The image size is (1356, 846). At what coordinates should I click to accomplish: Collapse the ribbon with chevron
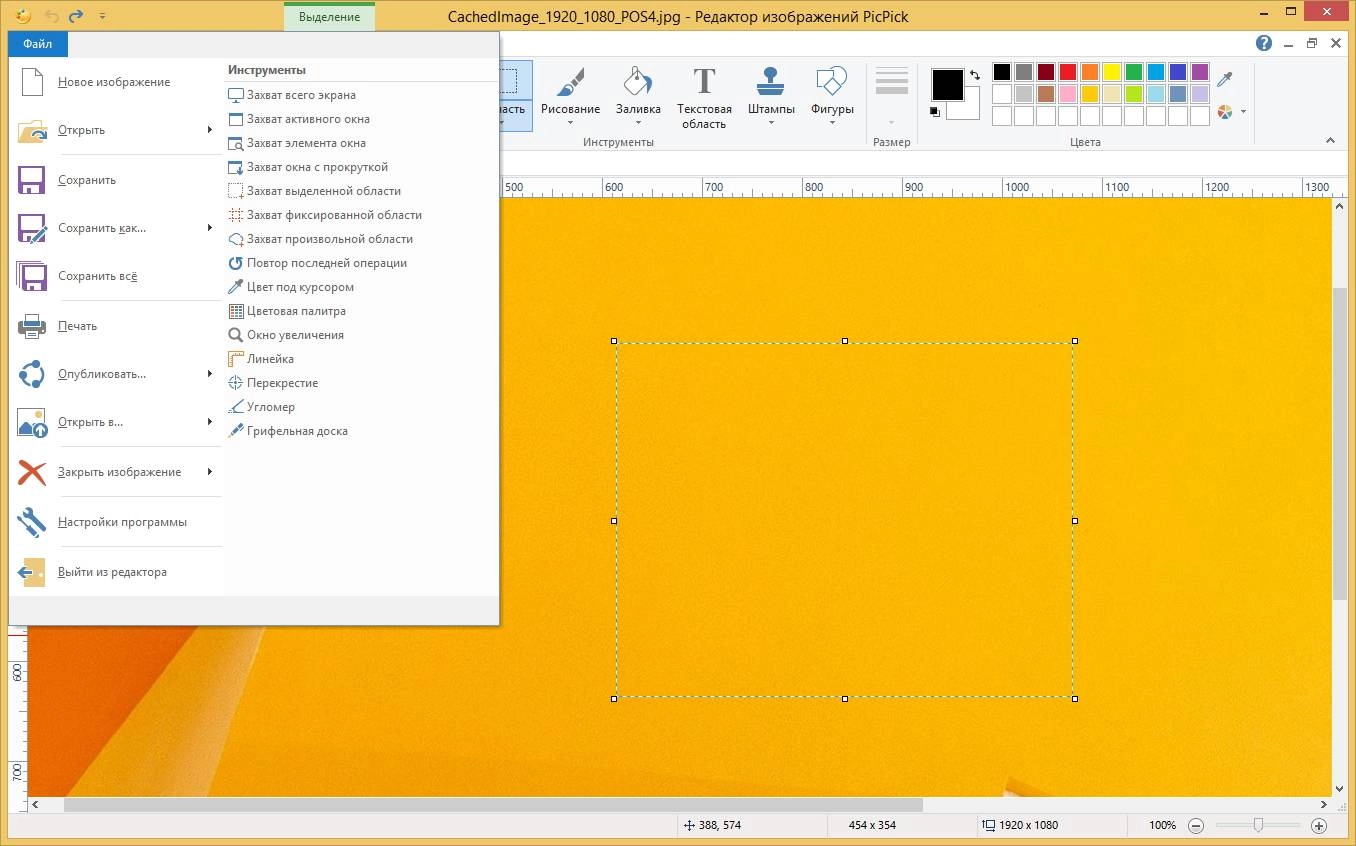pos(1331,141)
